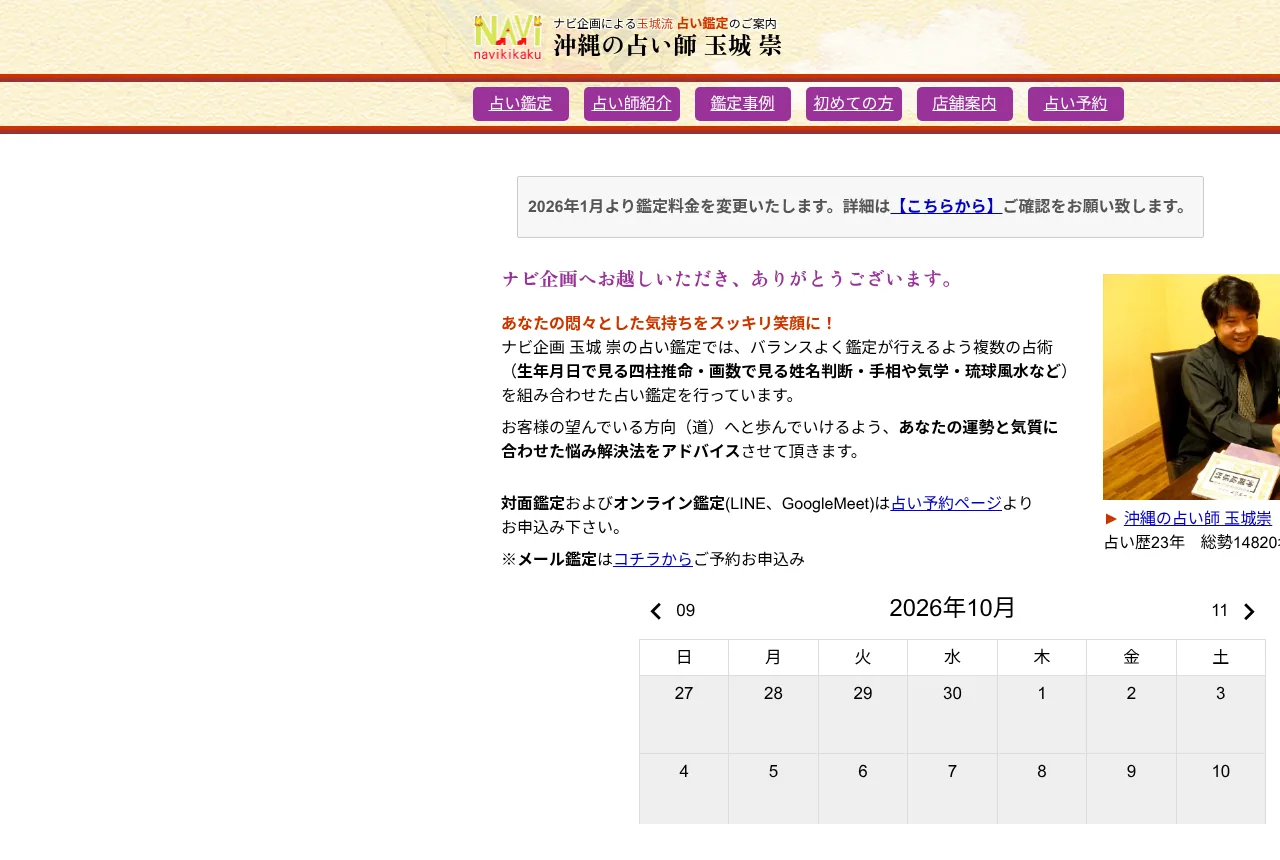Open the 占い予約ページ link
Screen dimensions: 1280x860
pyautogui.click(x=946, y=503)
